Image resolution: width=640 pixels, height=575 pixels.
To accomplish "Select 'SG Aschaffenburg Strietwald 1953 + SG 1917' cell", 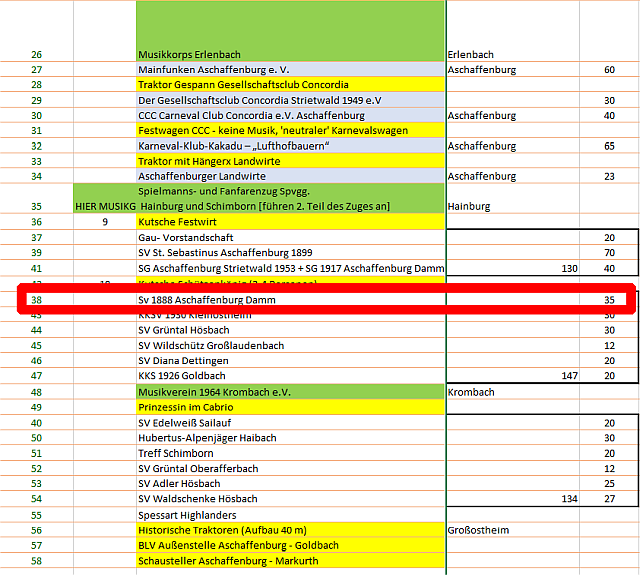I will coord(290,268).
